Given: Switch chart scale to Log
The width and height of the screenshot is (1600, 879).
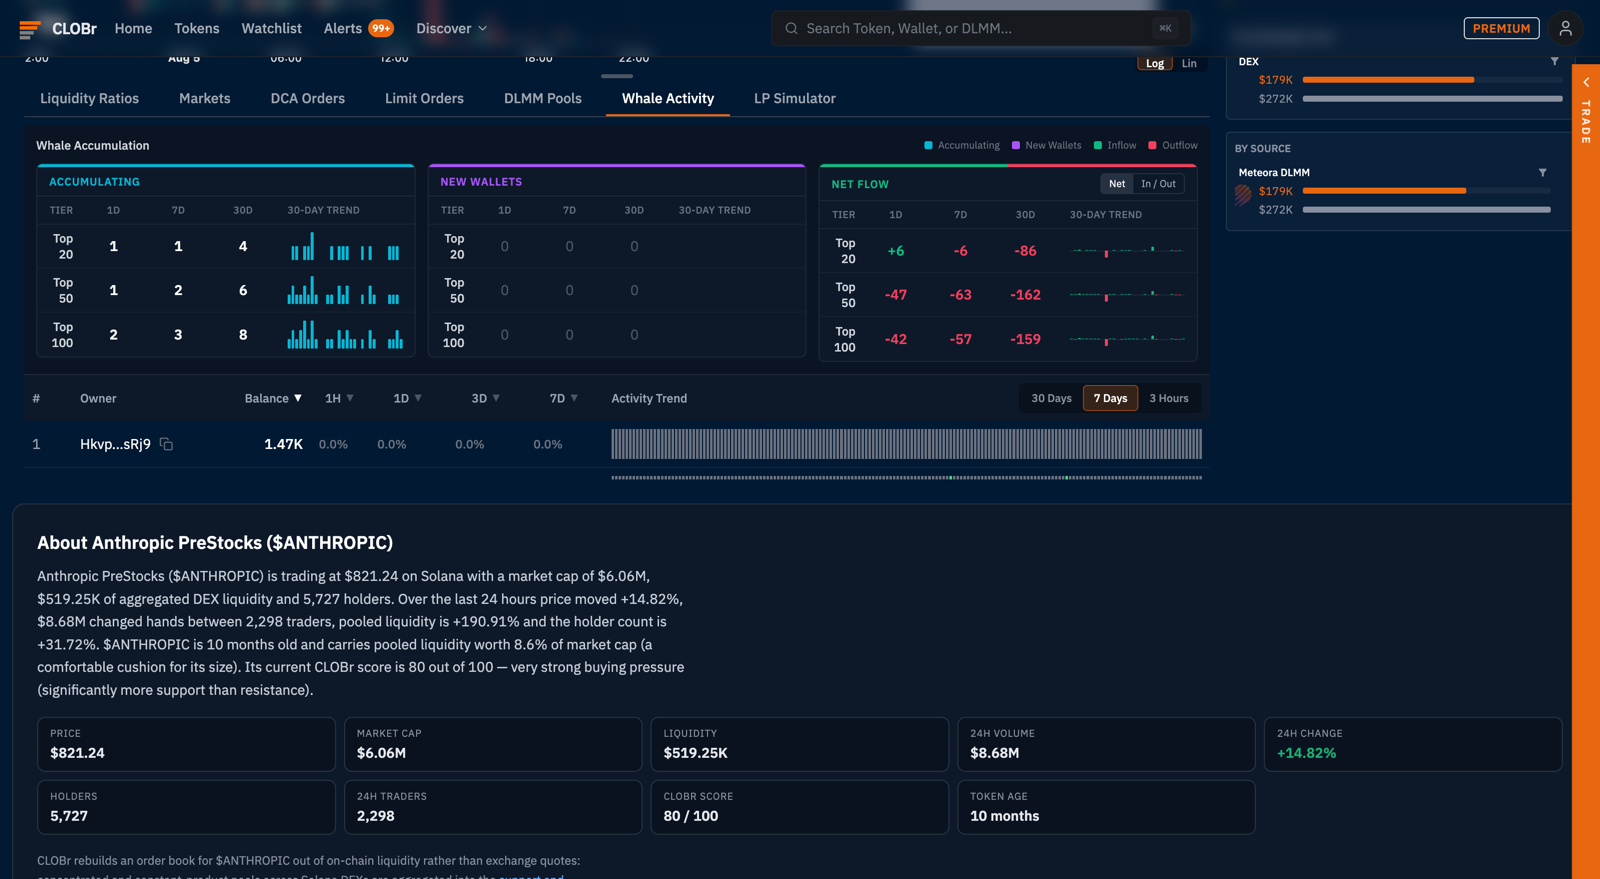Looking at the screenshot, I should (1155, 63).
